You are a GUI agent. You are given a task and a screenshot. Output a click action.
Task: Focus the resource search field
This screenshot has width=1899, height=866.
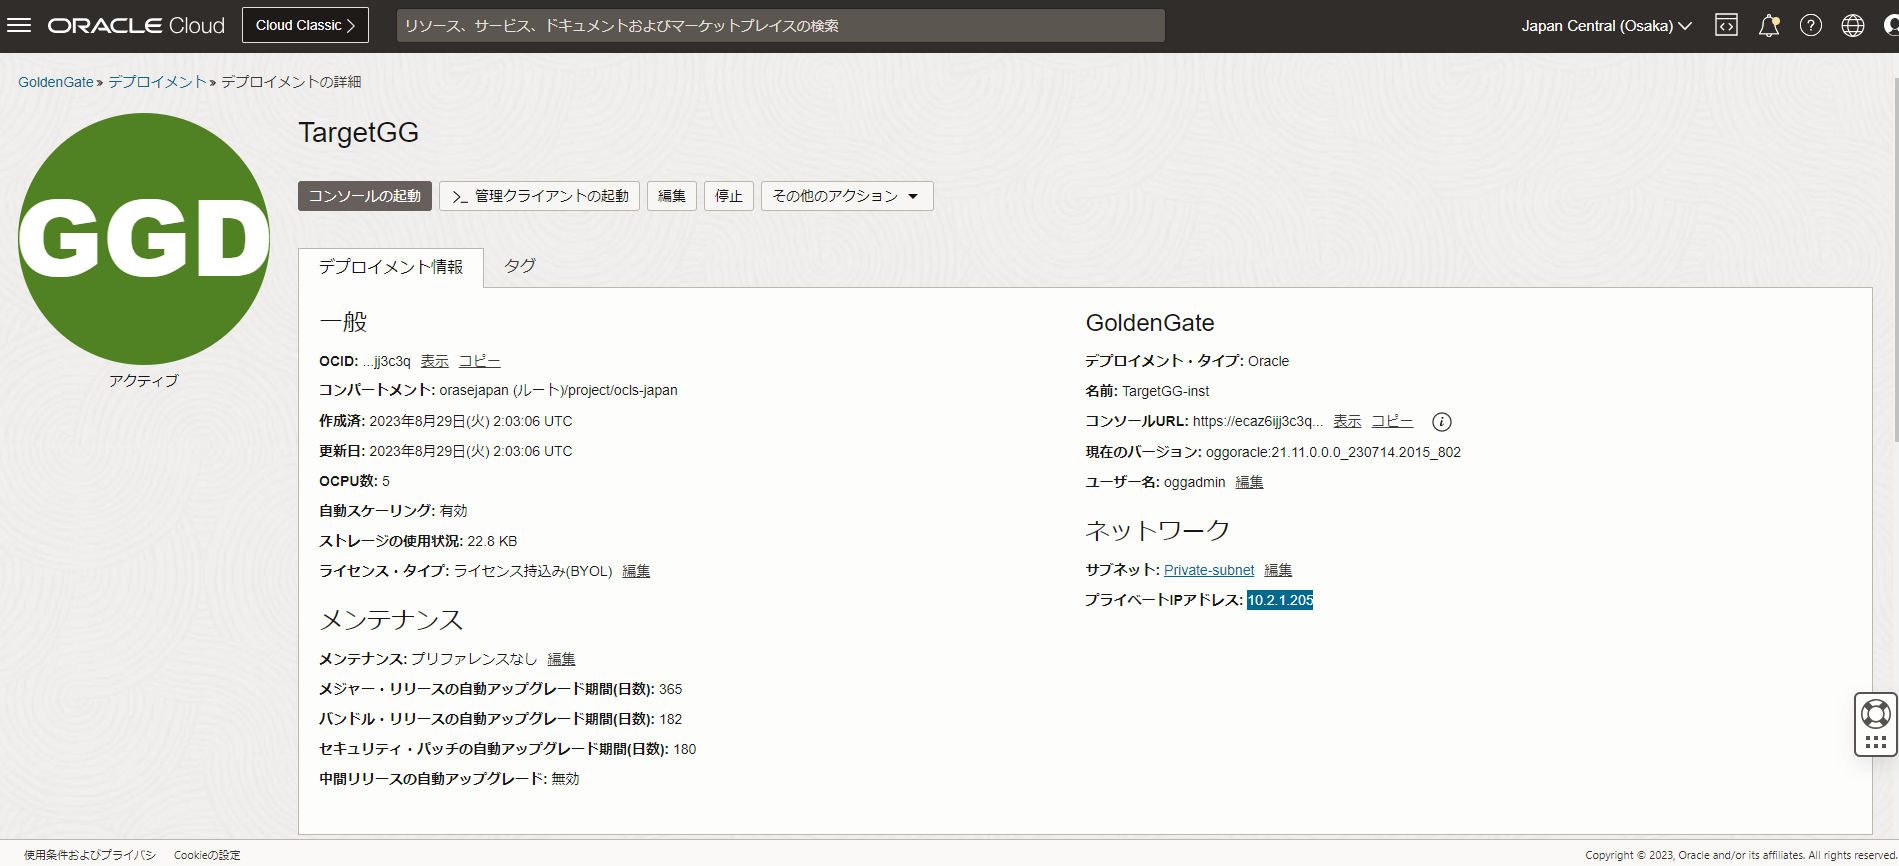pos(781,26)
